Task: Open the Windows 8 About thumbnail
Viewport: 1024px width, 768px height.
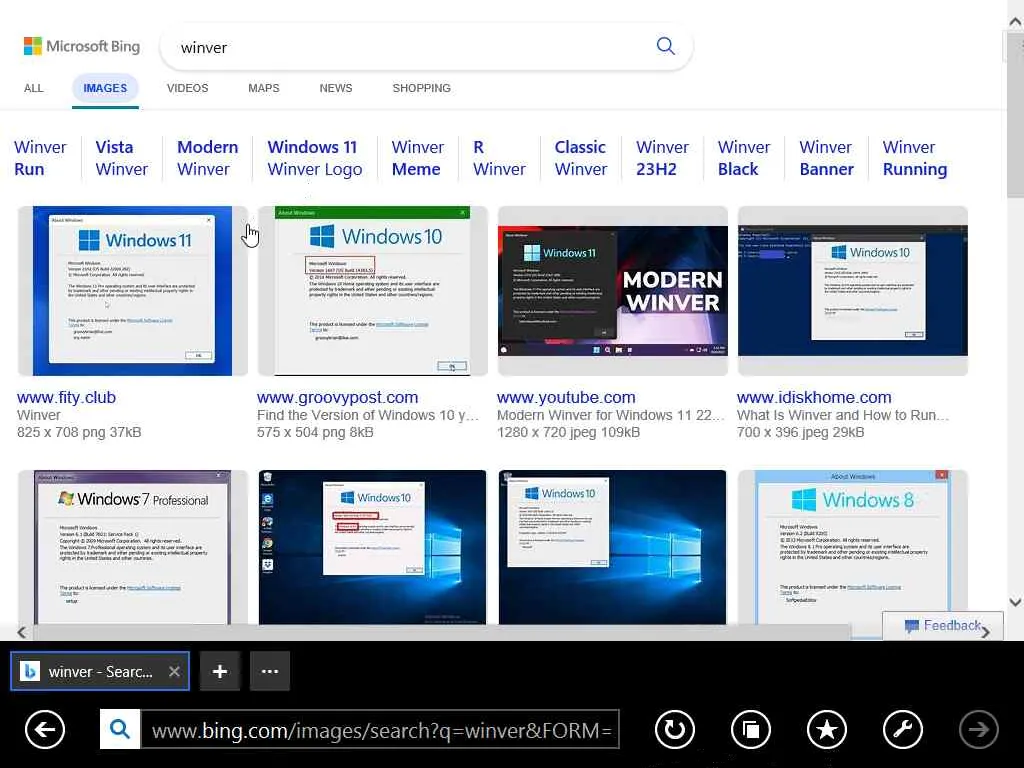Action: (852, 547)
